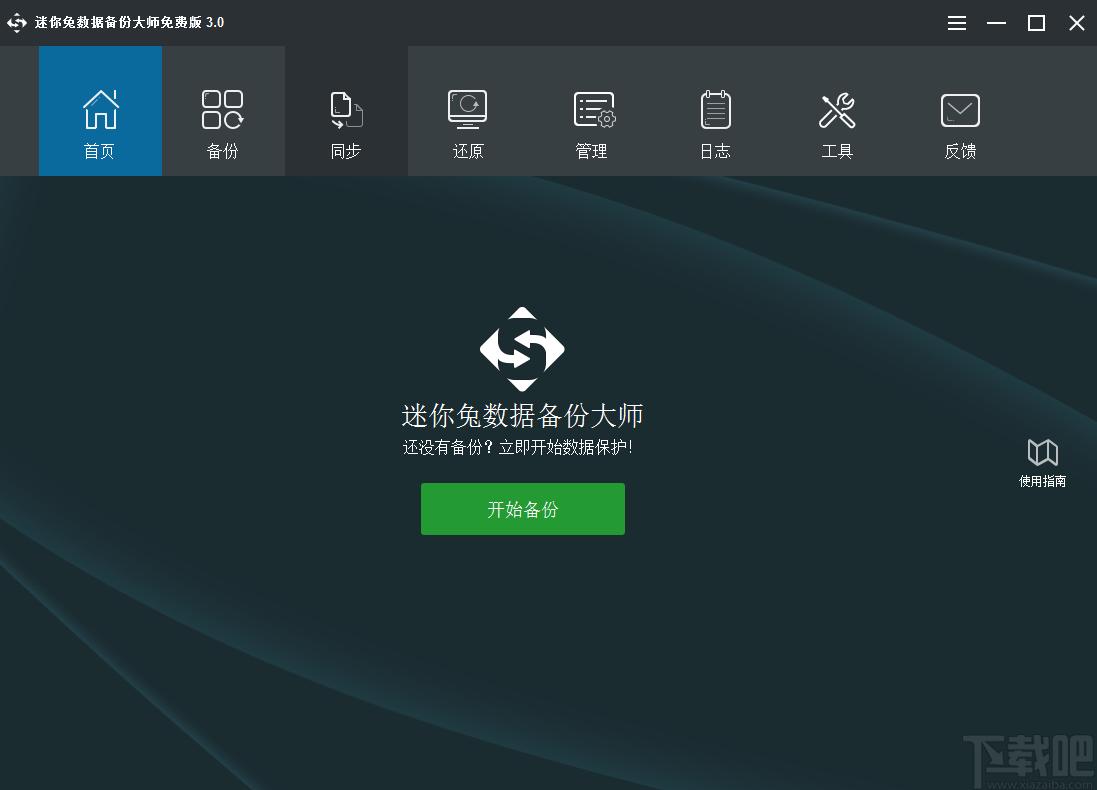Open the 管理 manage tab
This screenshot has height=790, width=1097.
(x=592, y=111)
